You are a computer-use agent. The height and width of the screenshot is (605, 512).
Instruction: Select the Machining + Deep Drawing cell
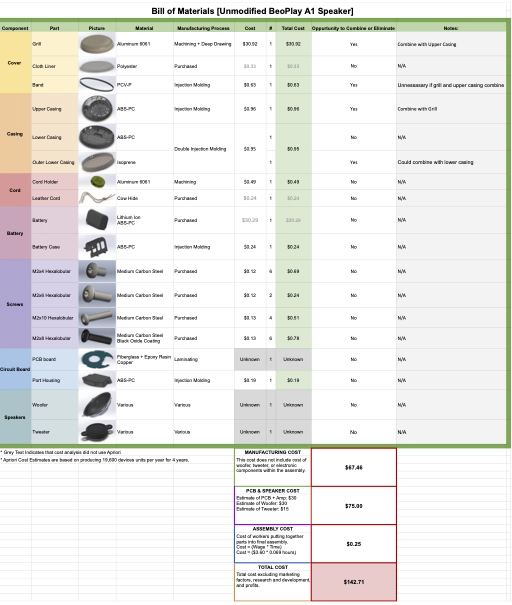coord(203,44)
